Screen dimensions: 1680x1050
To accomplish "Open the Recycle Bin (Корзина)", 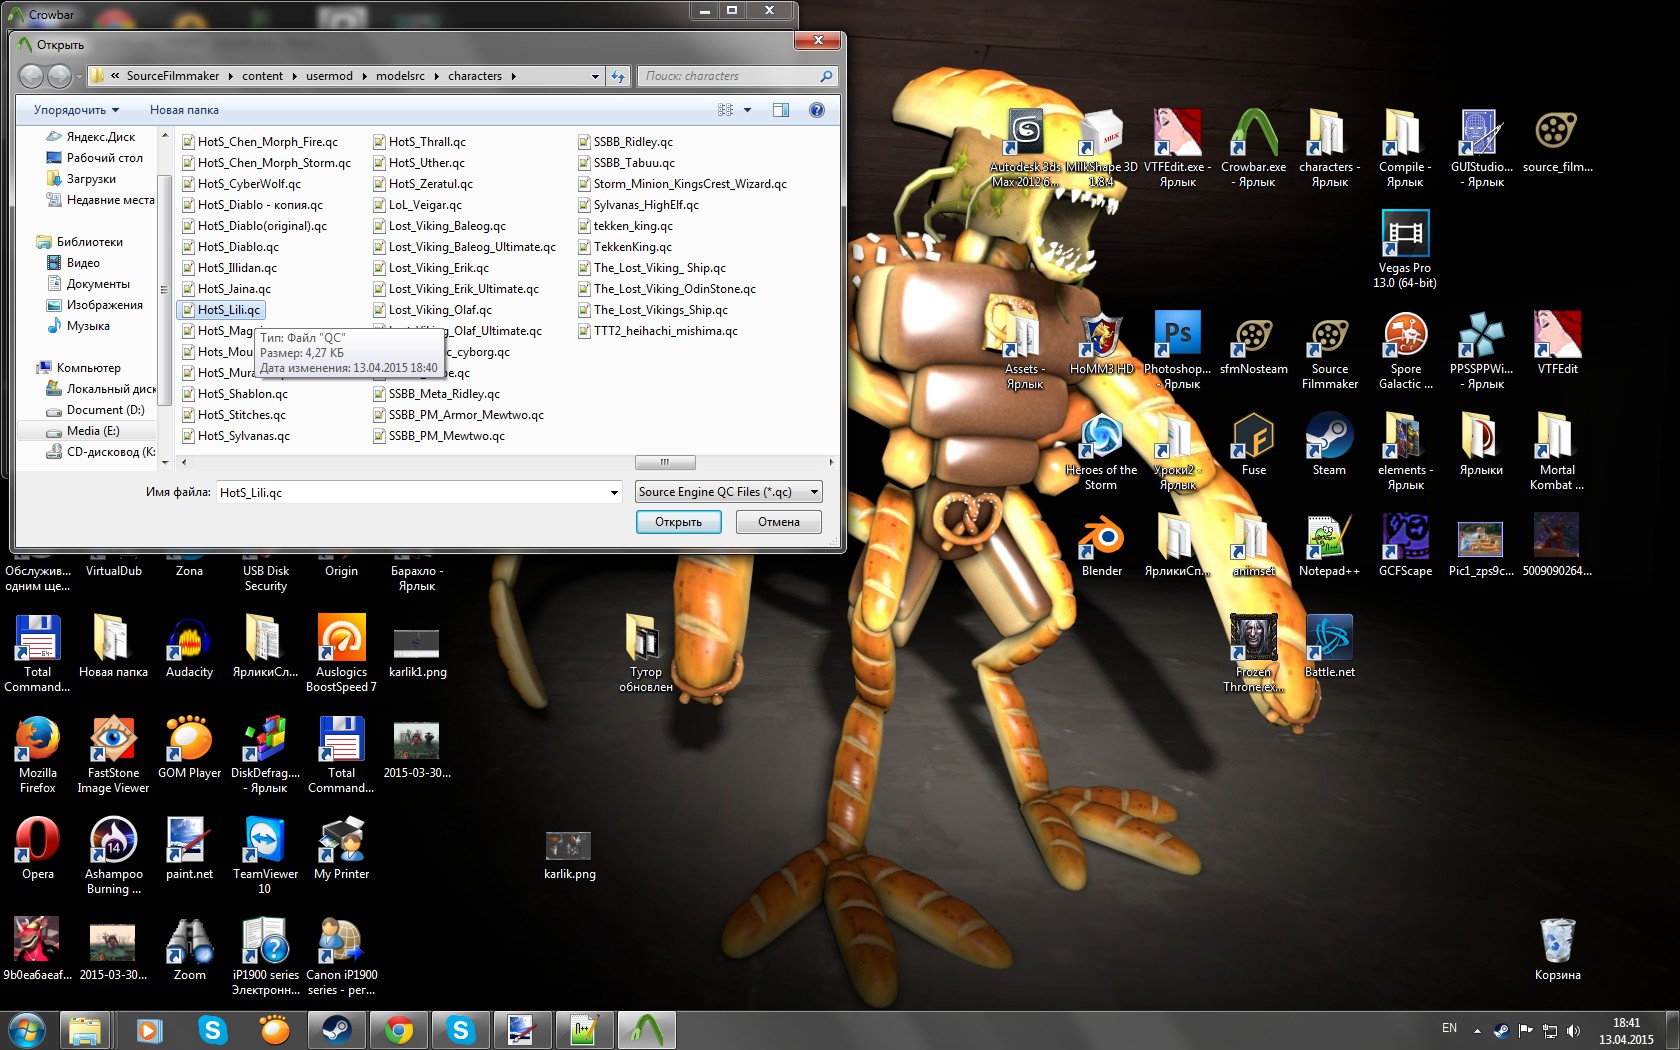I will [1557, 949].
